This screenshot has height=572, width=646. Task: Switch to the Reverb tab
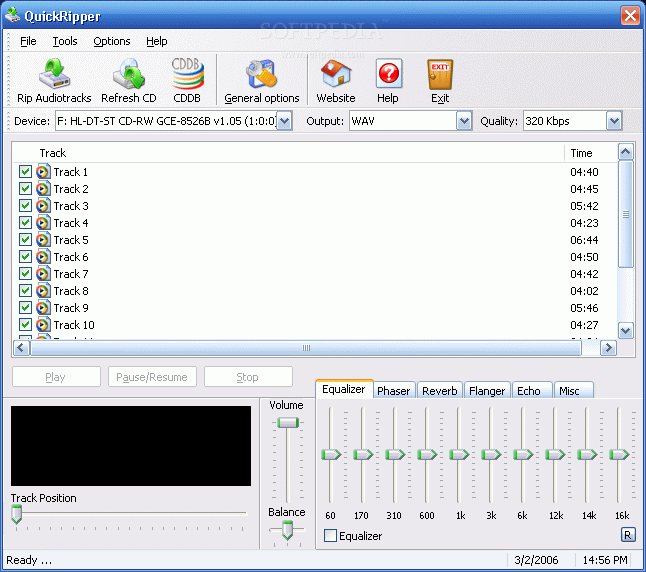pos(440,390)
